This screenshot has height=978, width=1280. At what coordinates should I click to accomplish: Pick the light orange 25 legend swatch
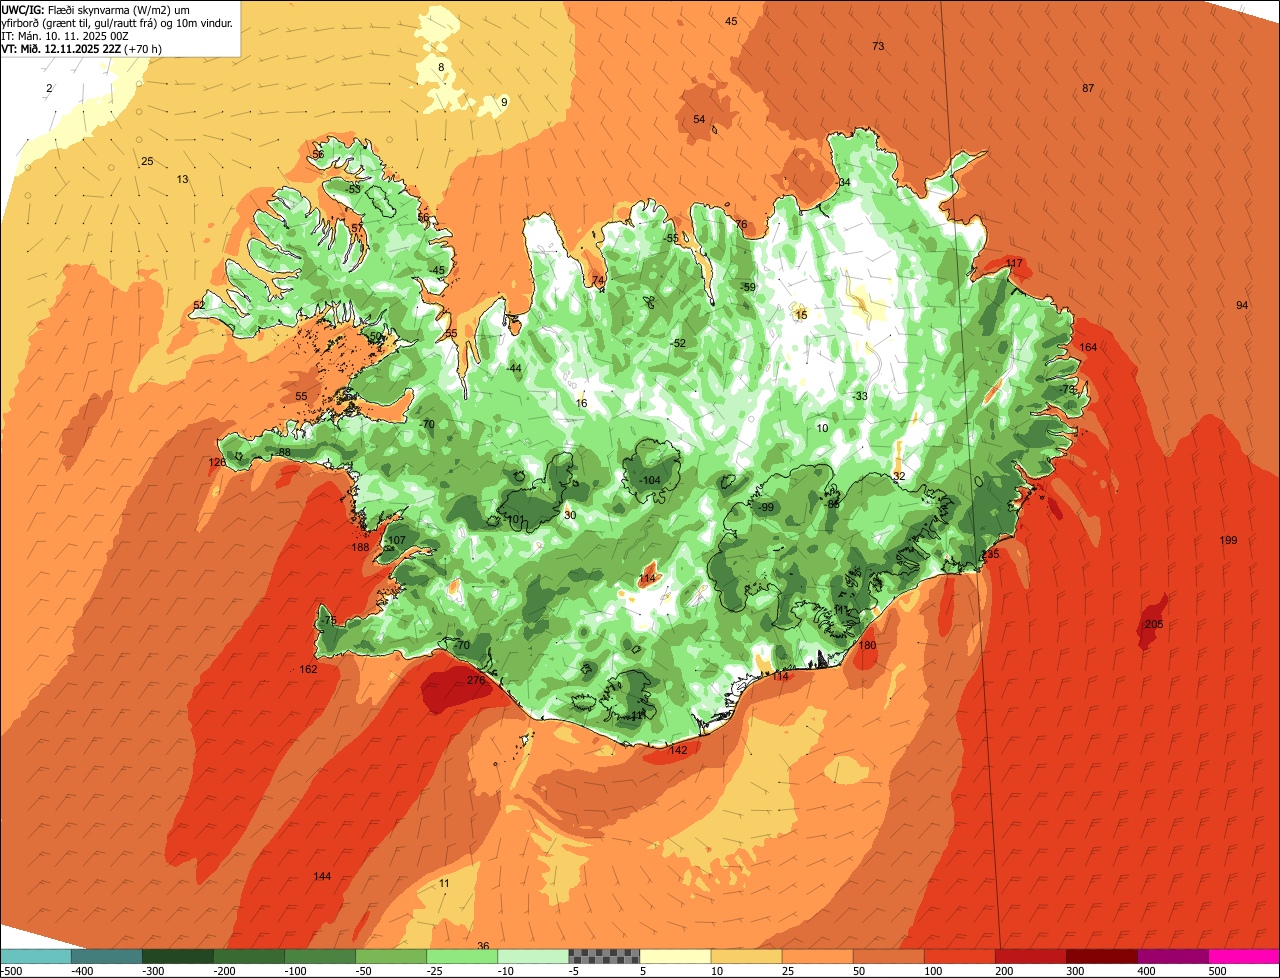[817, 956]
